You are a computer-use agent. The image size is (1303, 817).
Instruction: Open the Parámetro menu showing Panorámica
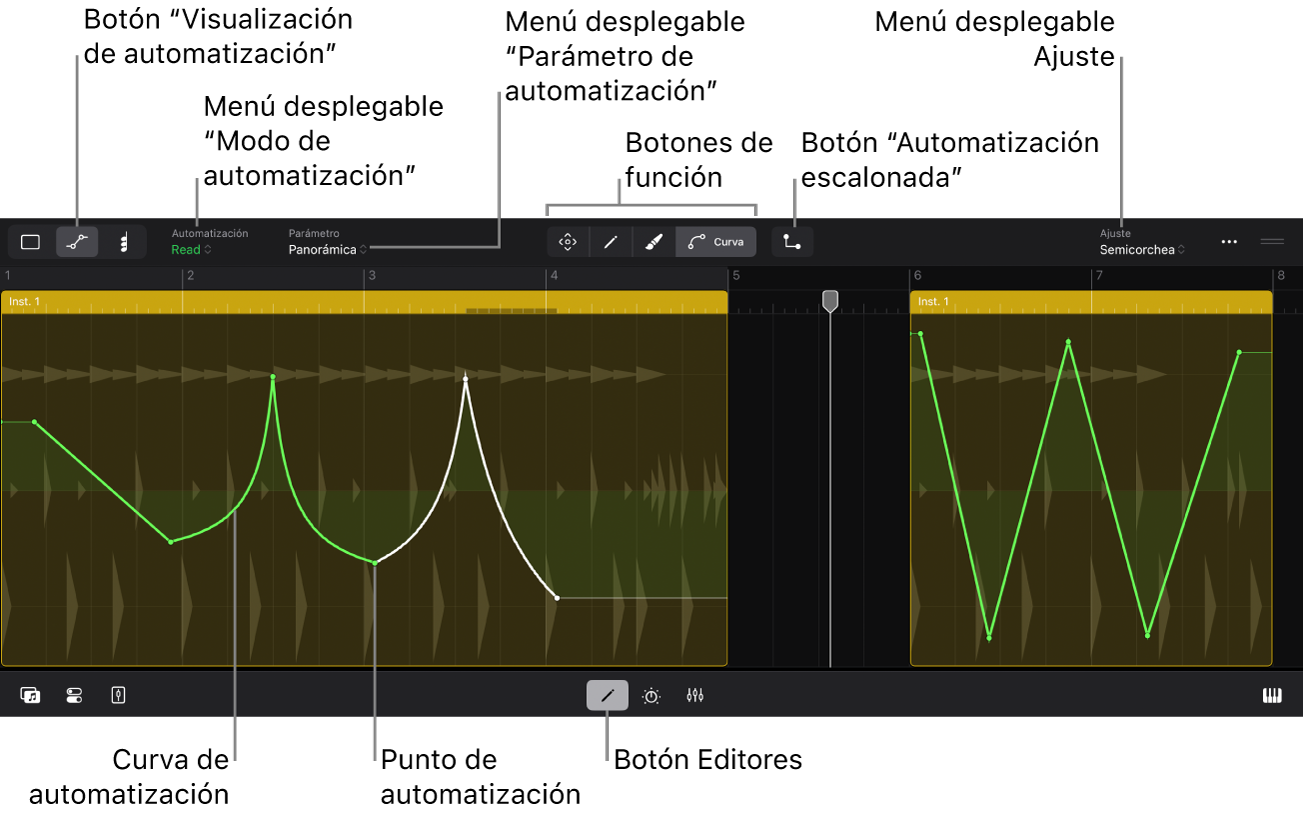[328, 250]
